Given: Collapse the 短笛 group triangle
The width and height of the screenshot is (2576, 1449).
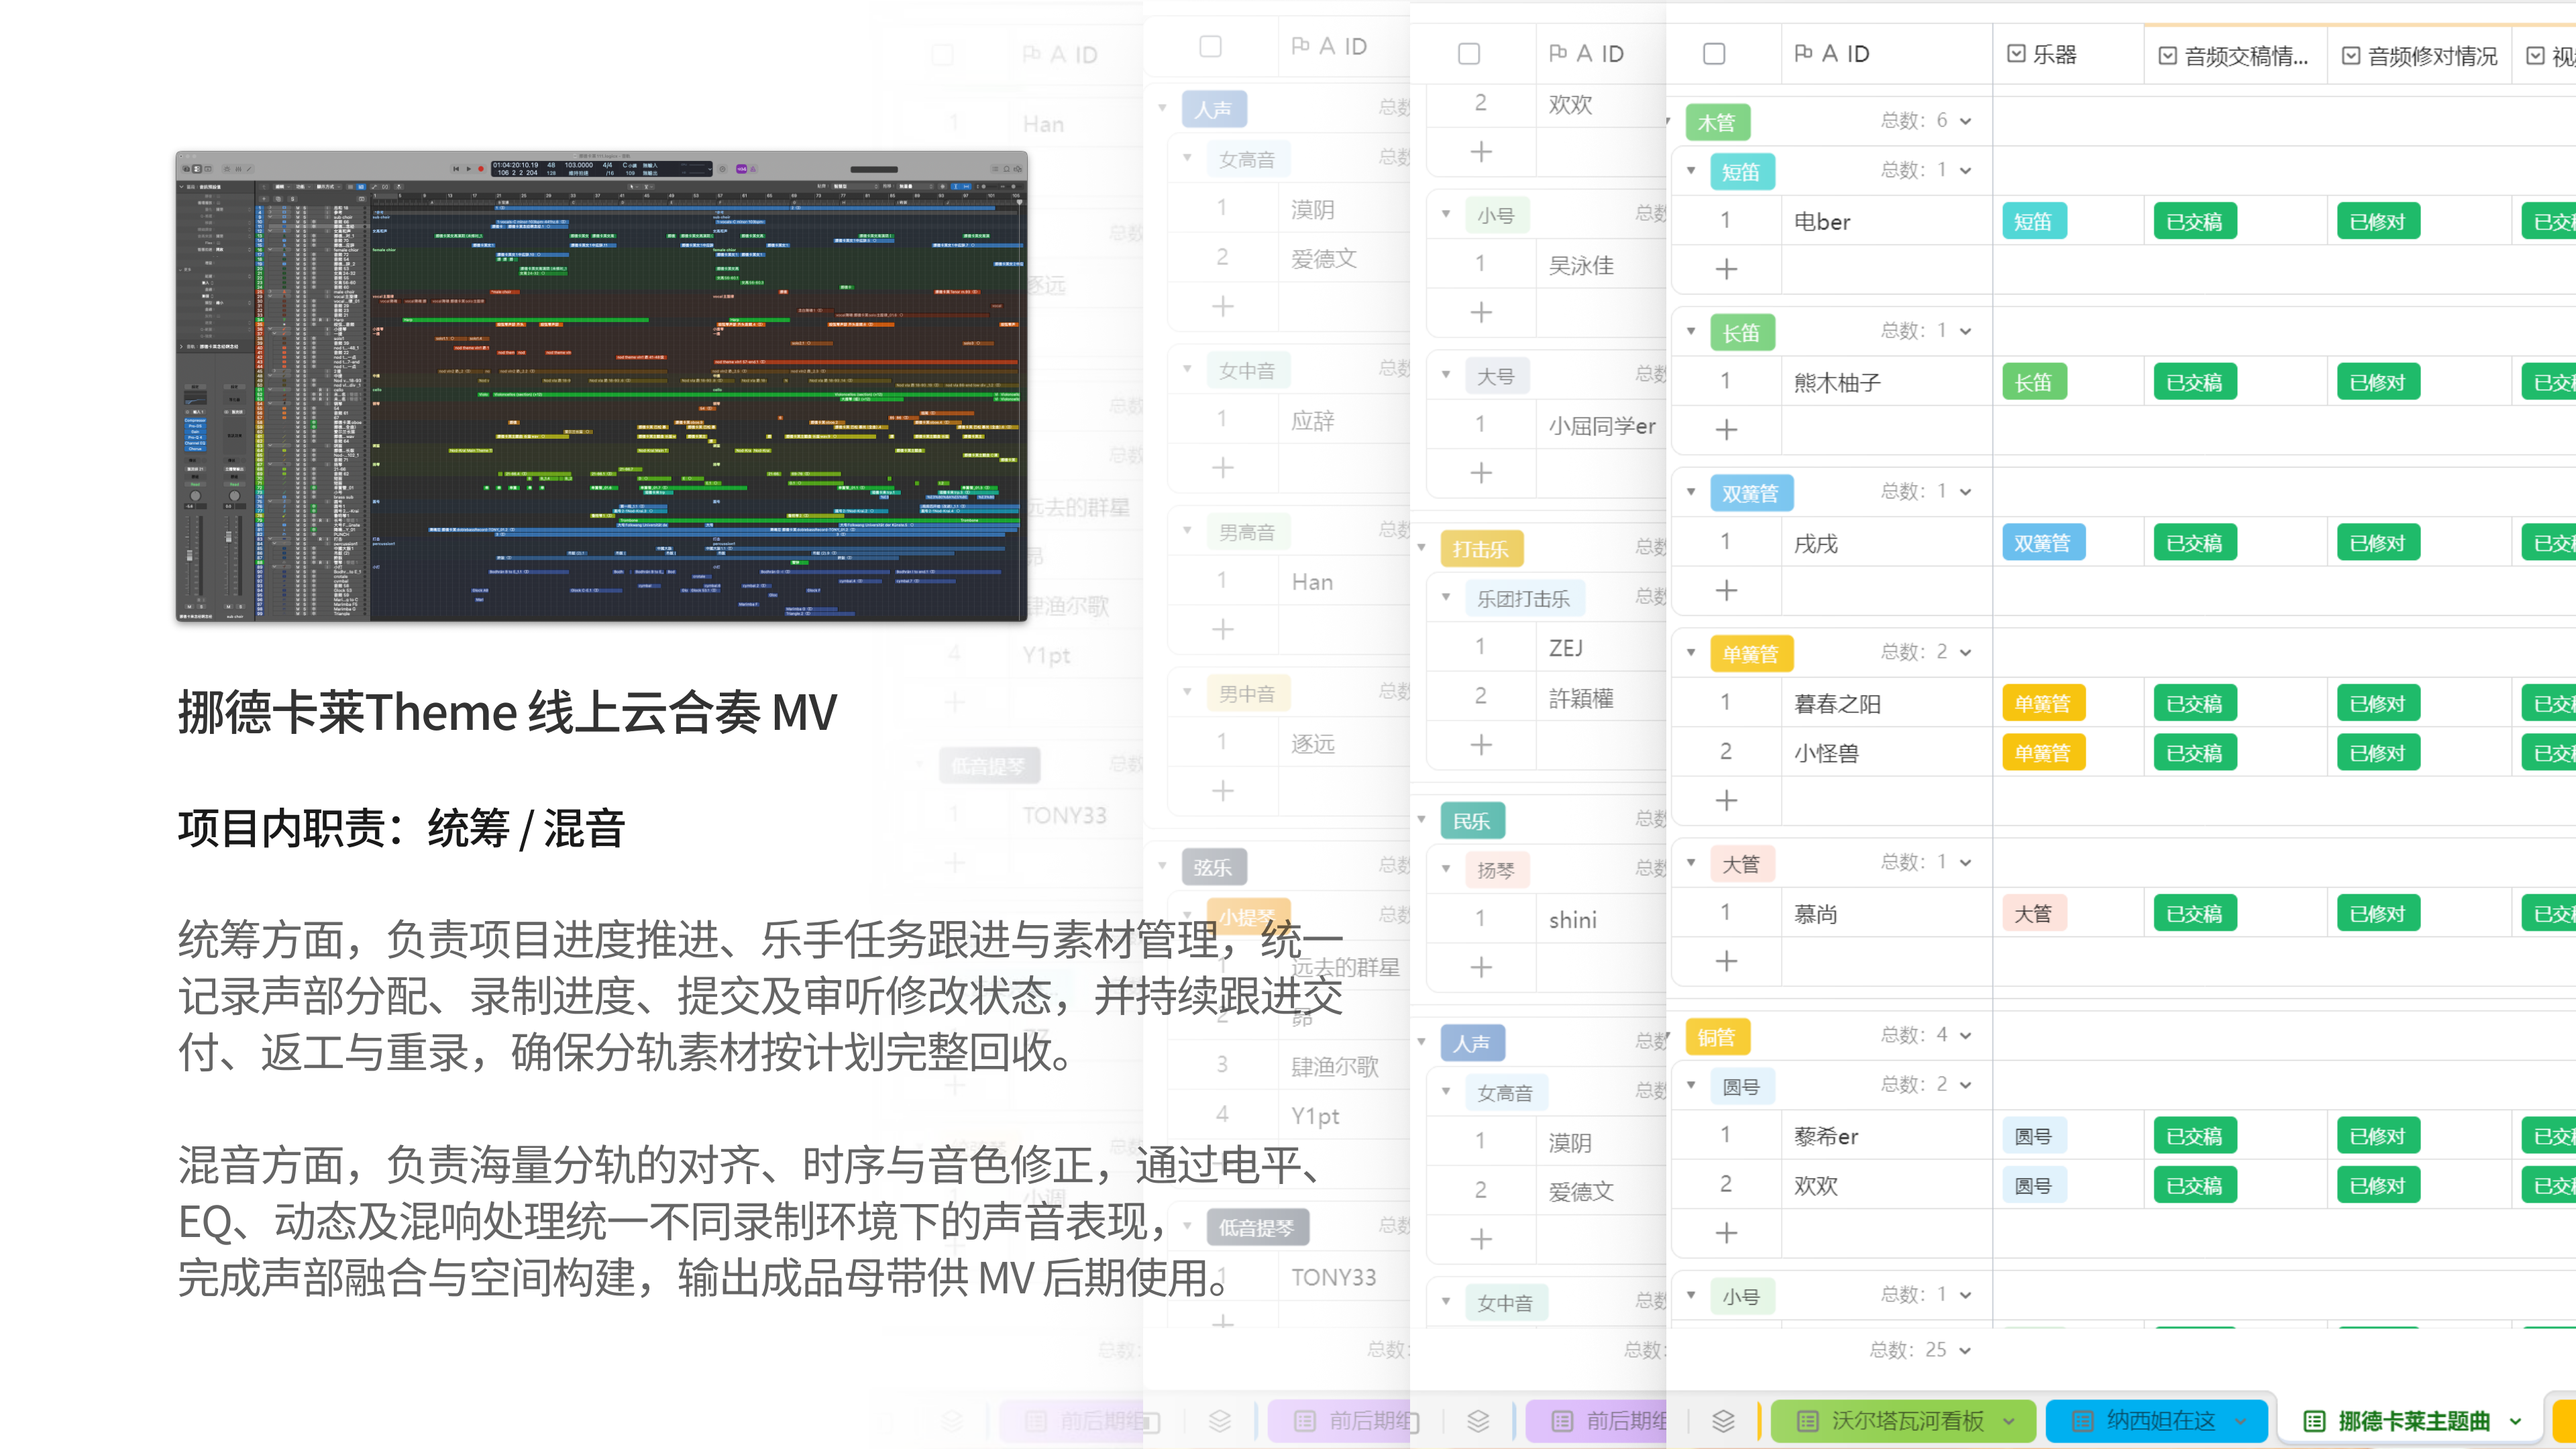Looking at the screenshot, I should point(1691,171).
